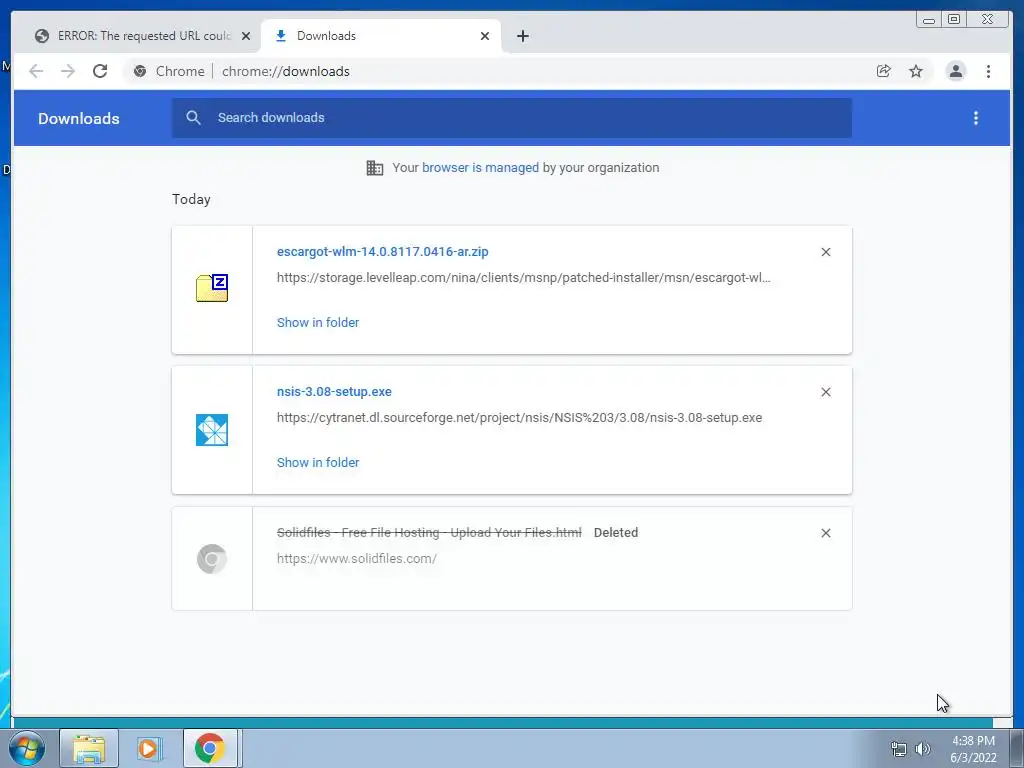
Task: Open the Downloads page more actions menu
Action: (976, 118)
